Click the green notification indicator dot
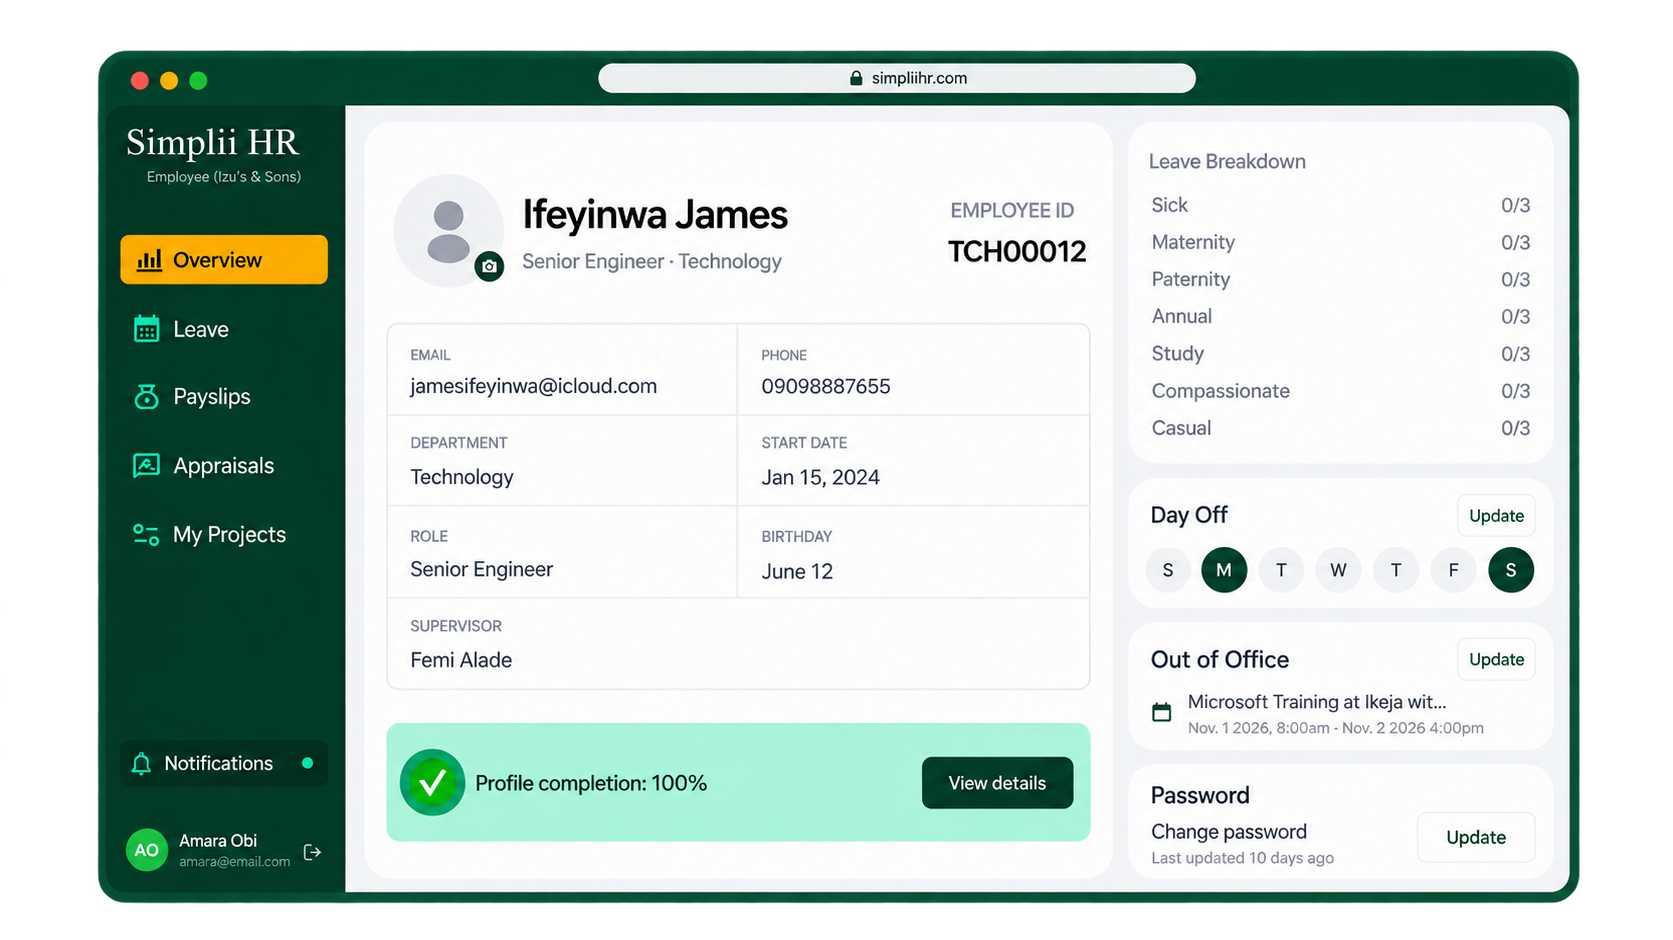Image resolution: width=1673 pixels, height=940 pixels. pos(308,763)
